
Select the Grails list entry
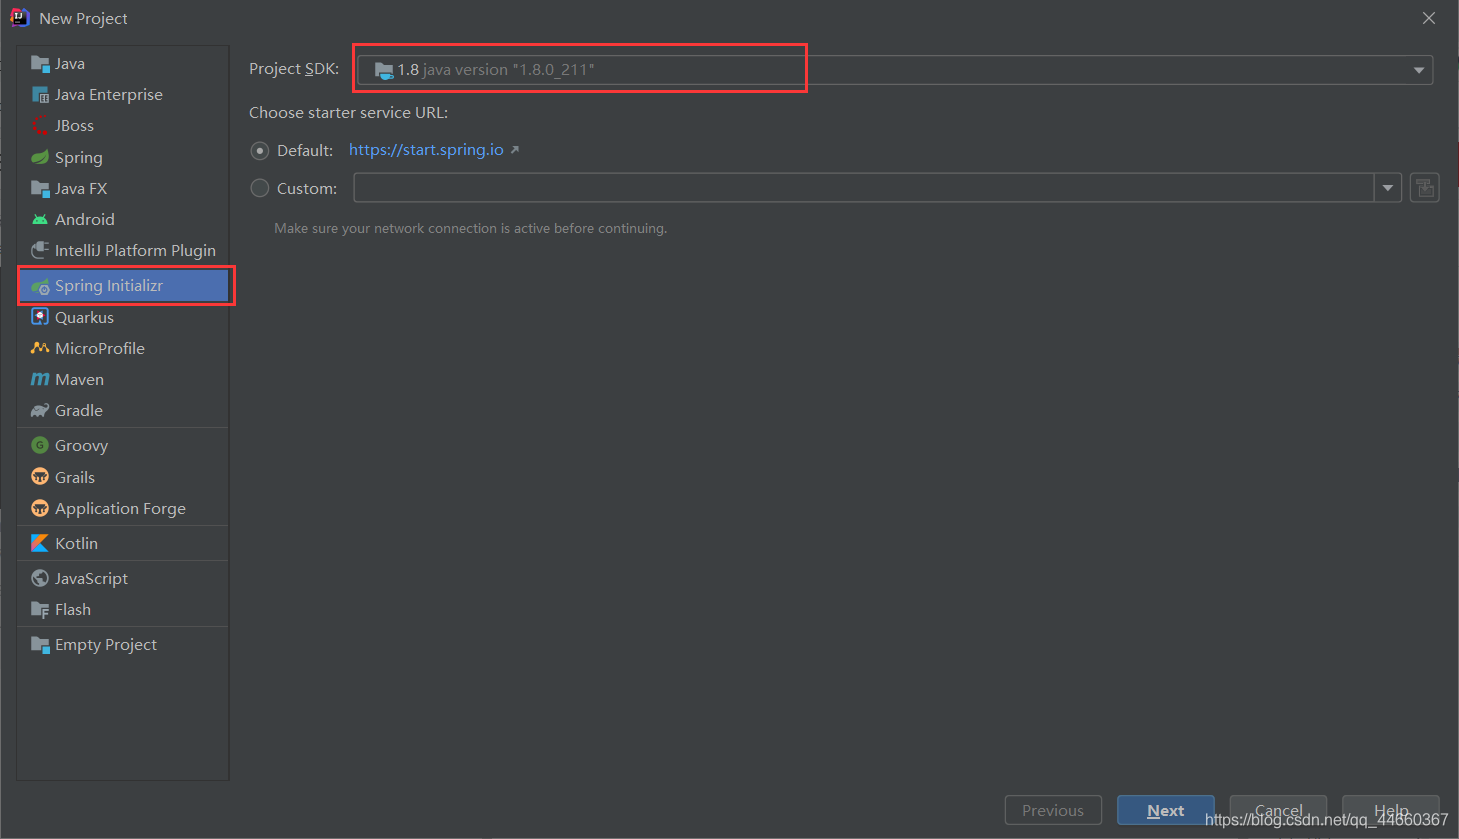[123, 477]
